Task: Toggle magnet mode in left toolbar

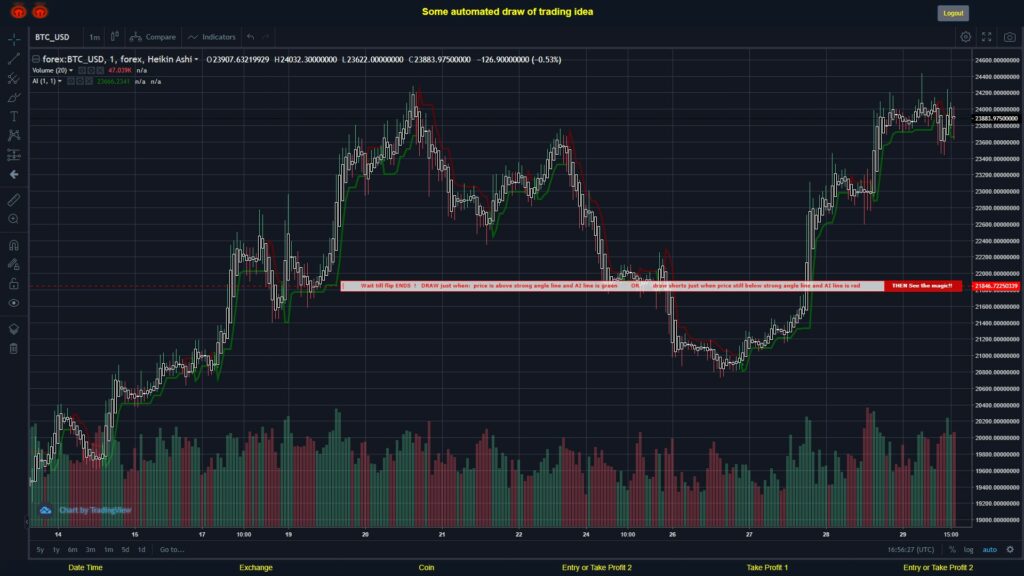Action: (14, 245)
